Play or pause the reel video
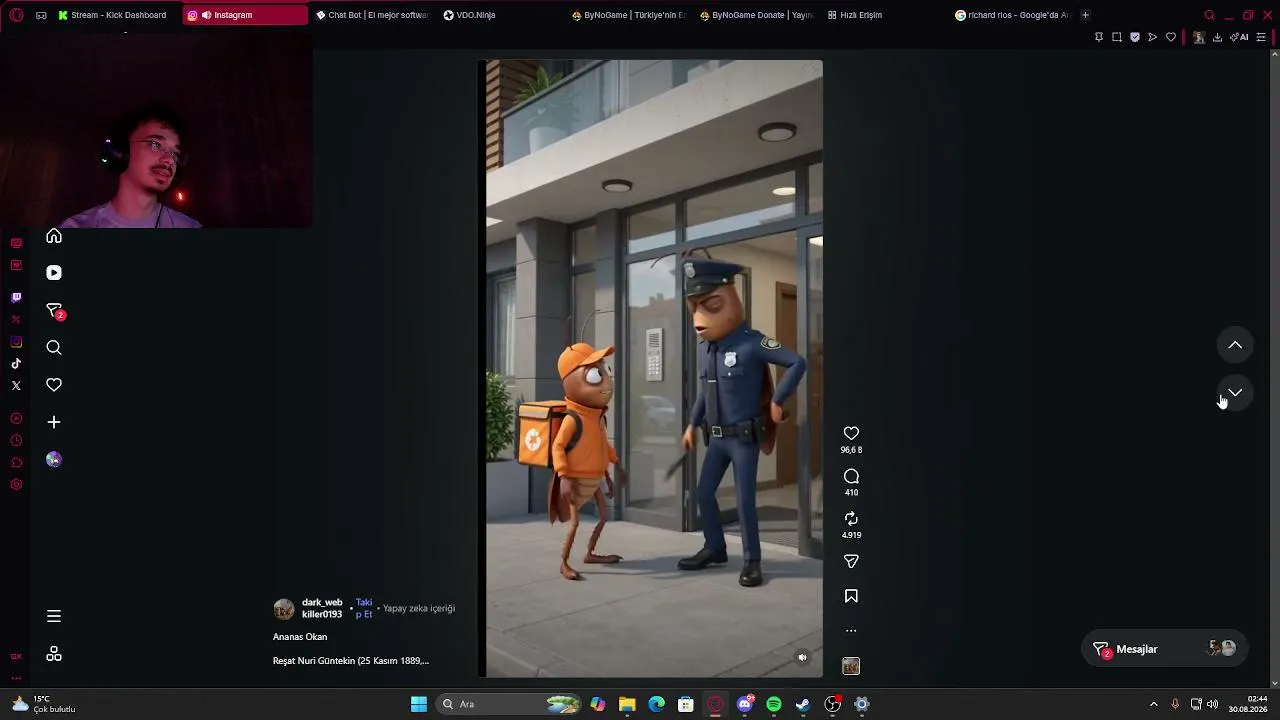Screen dimensions: 1280x720 pyautogui.click(x=654, y=368)
